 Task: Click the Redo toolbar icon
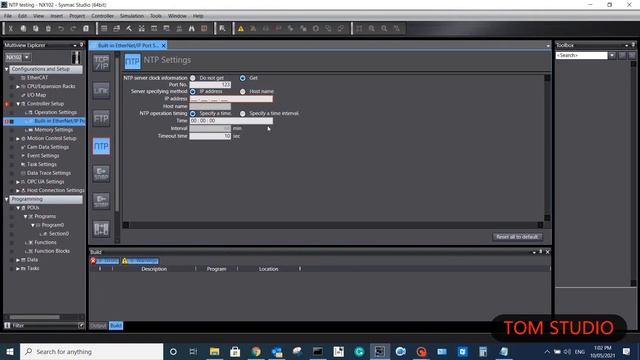tap(73, 29)
